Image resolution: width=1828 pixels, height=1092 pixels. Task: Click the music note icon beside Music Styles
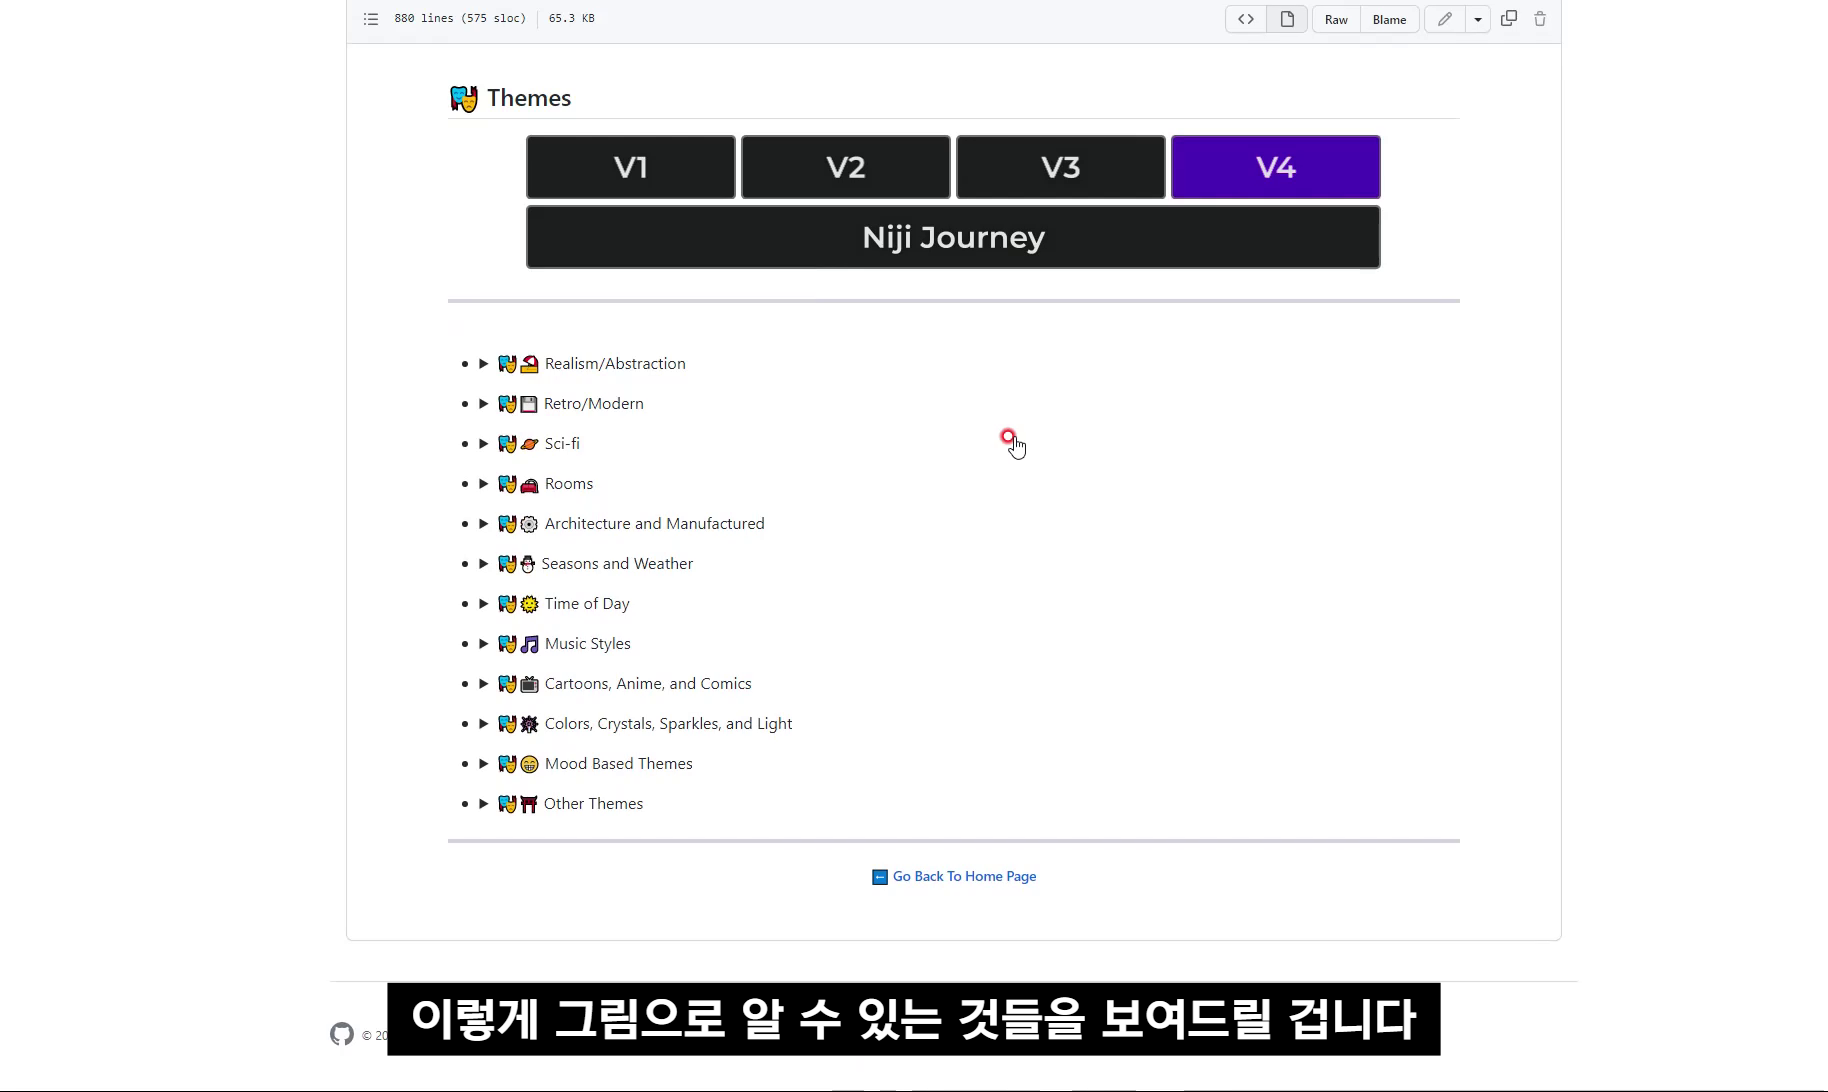coord(529,645)
